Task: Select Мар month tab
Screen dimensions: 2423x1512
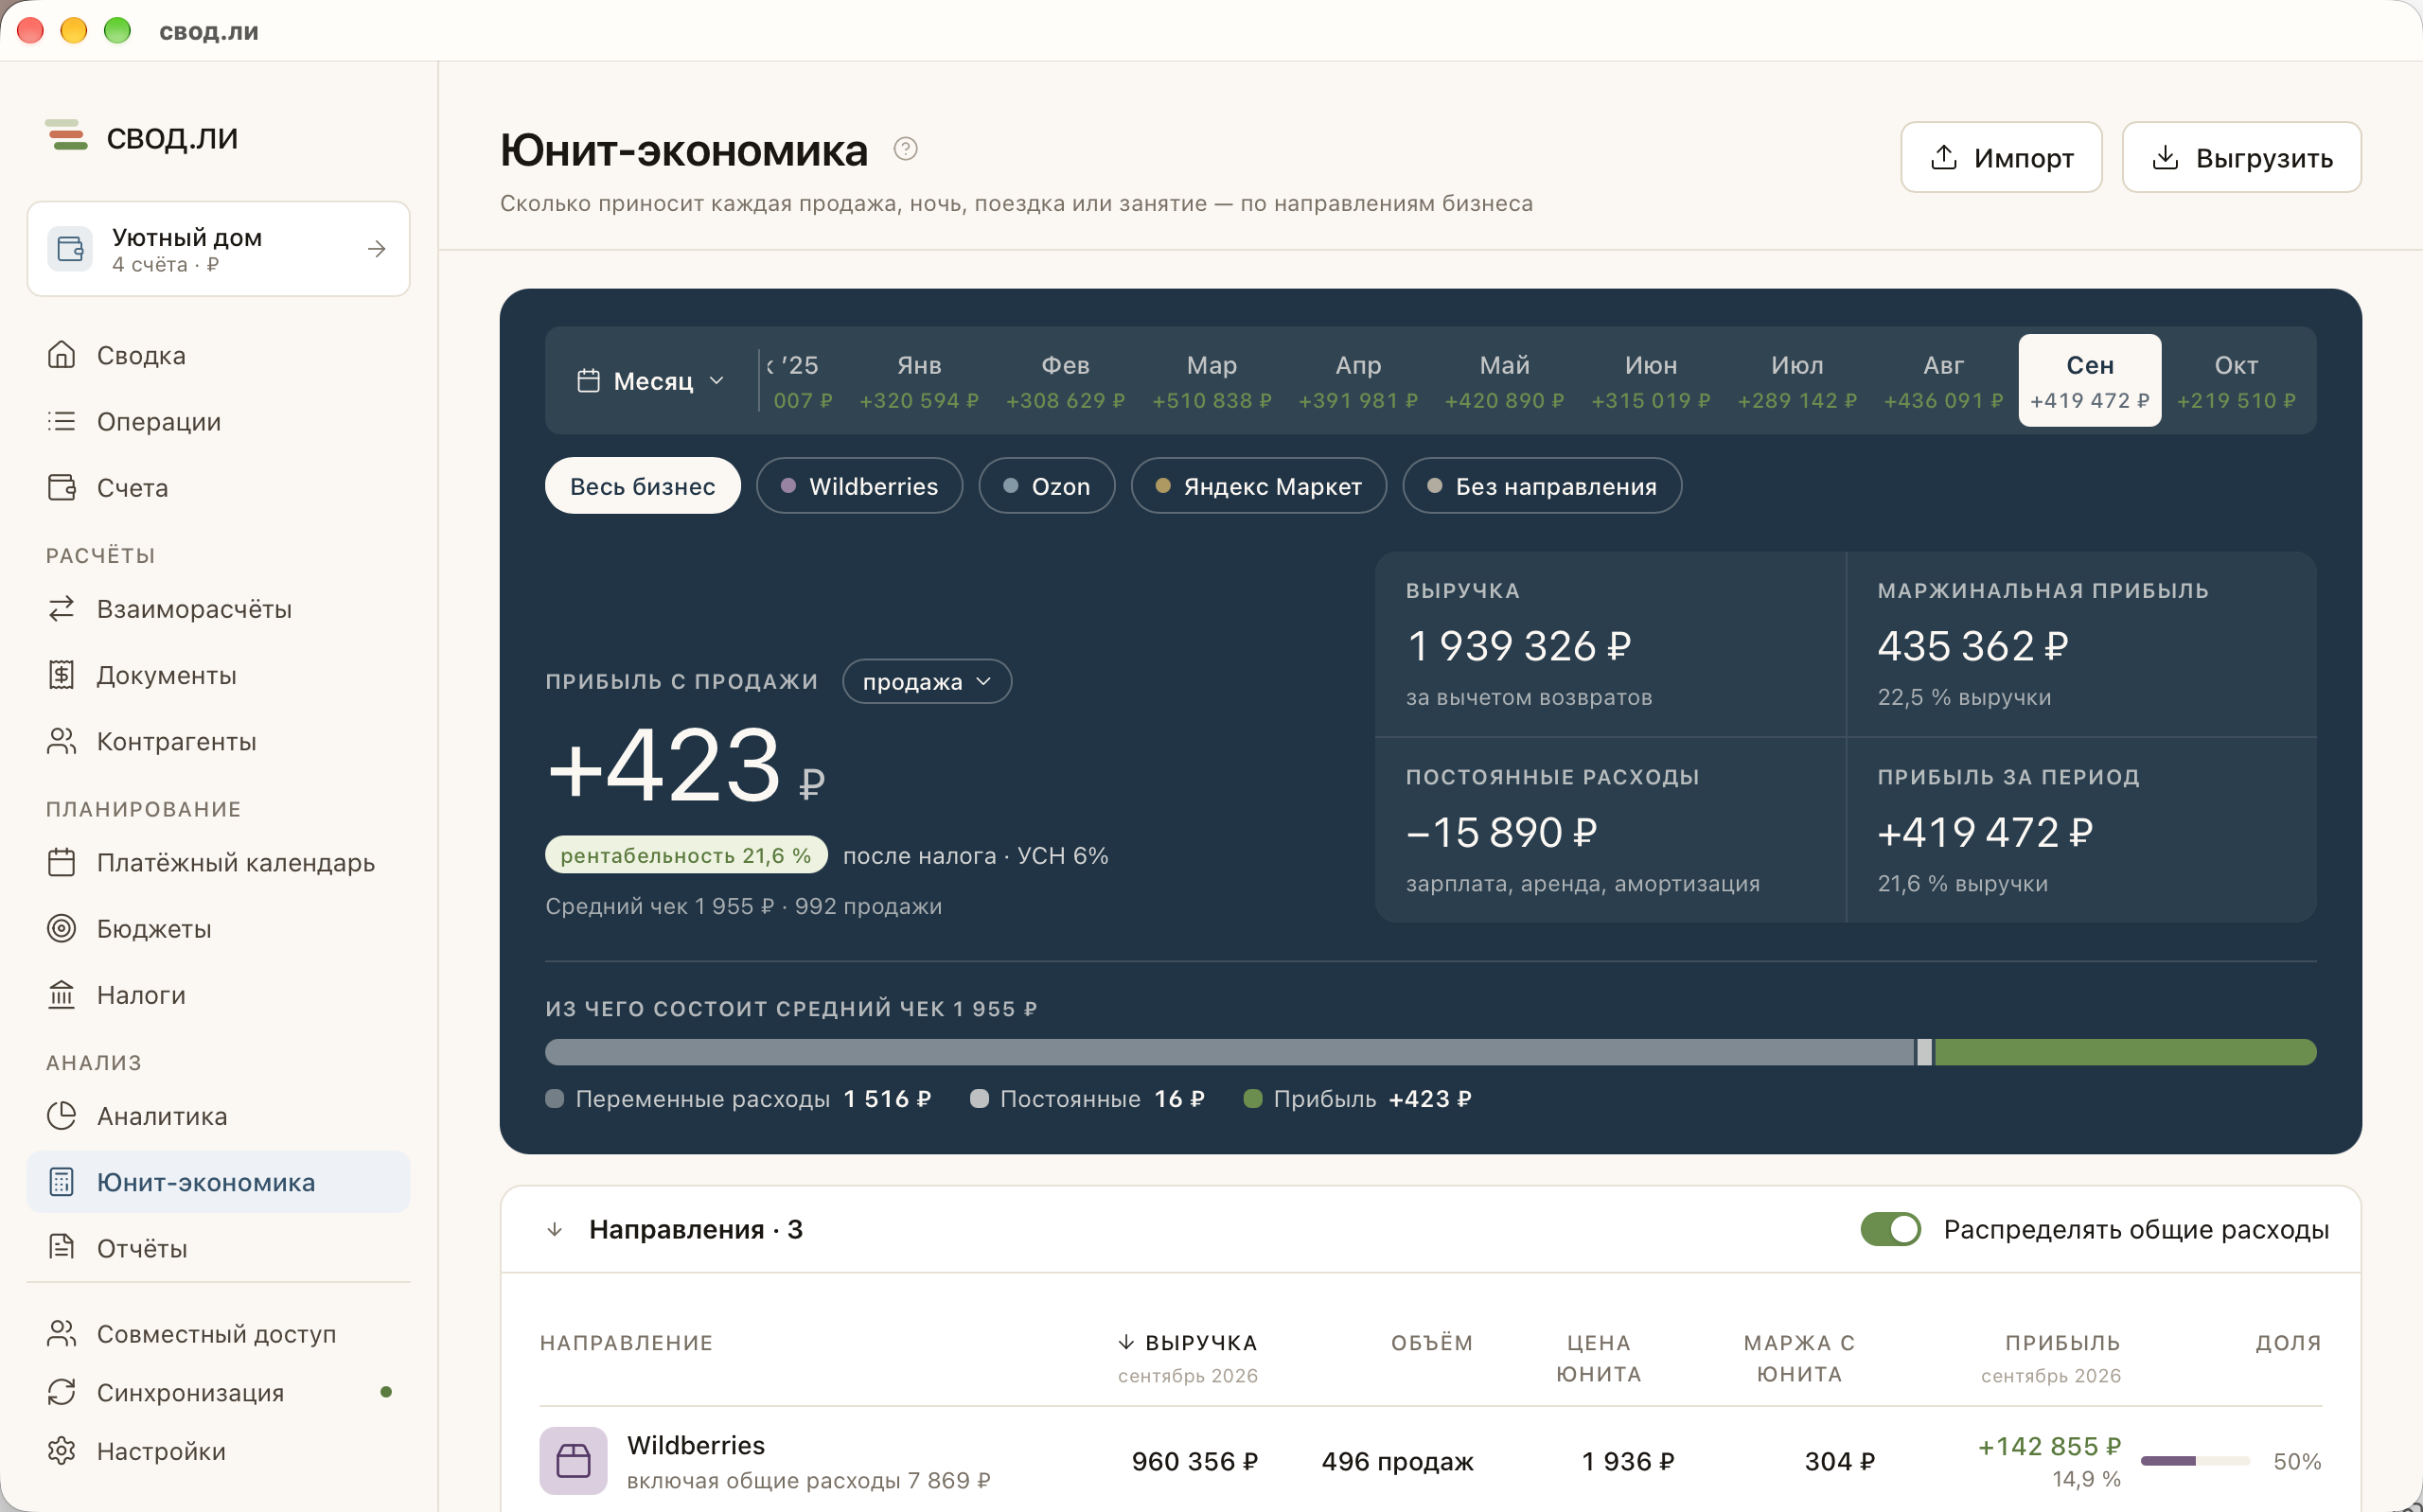Action: 1212,380
